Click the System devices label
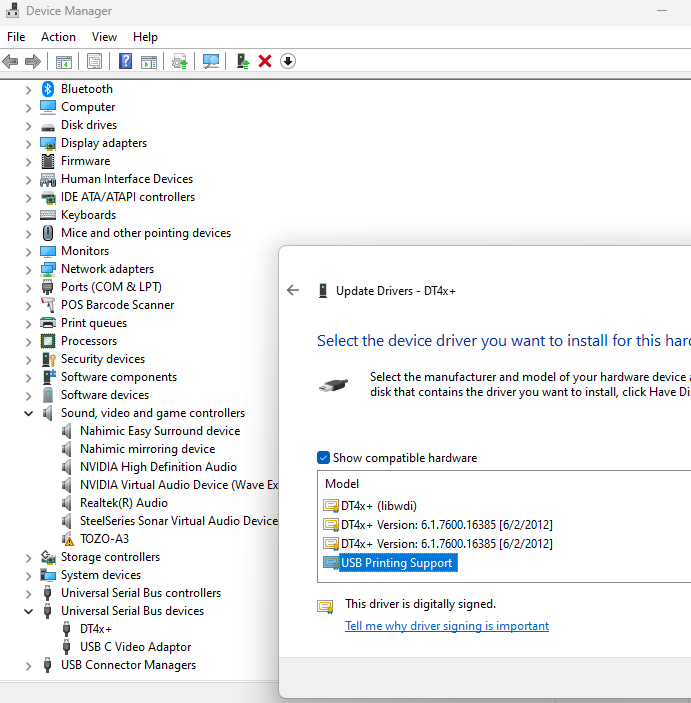This screenshot has height=703, width=691. coord(101,575)
